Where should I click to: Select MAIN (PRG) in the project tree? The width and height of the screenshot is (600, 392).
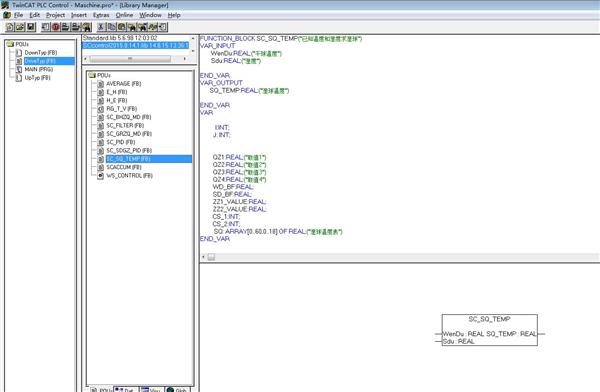click(x=39, y=69)
